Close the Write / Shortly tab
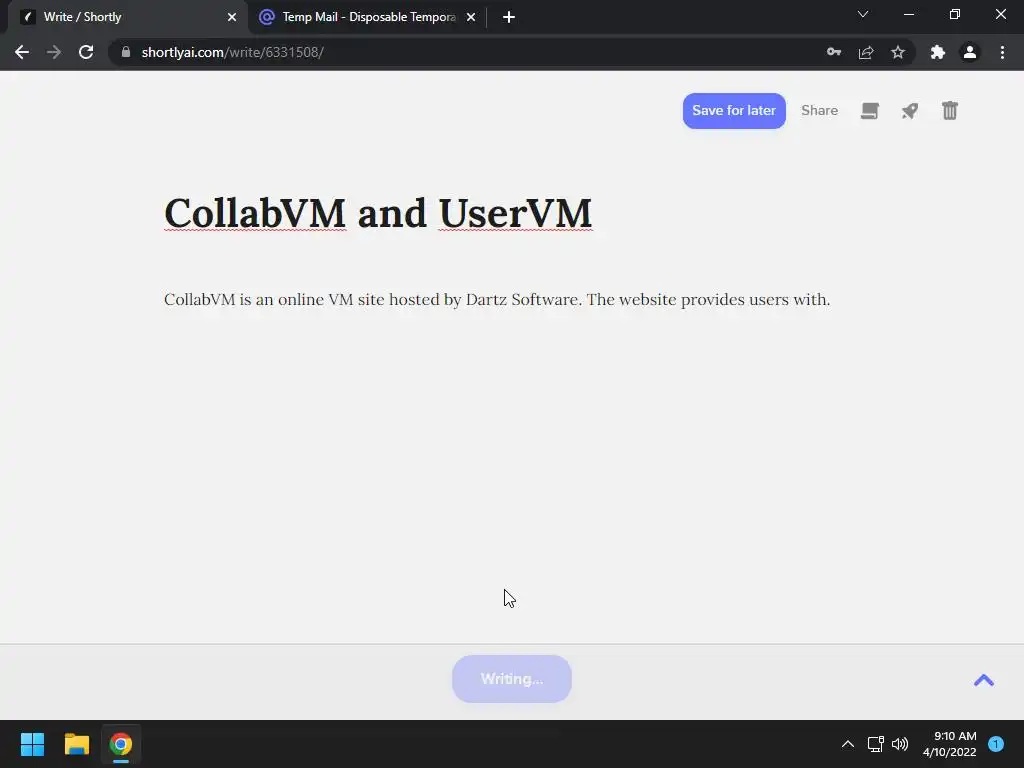Viewport: 1024px width, 768px height. tap(232, 17)
